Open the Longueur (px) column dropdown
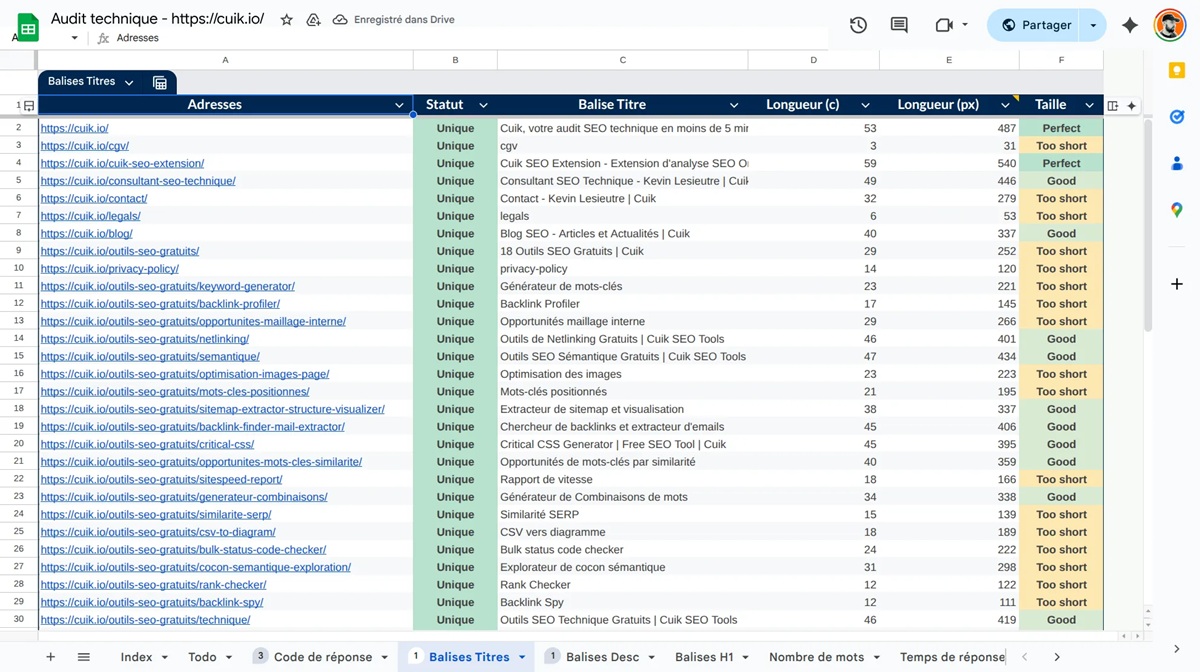1200x672 pixels. (x=1005, y=105)
